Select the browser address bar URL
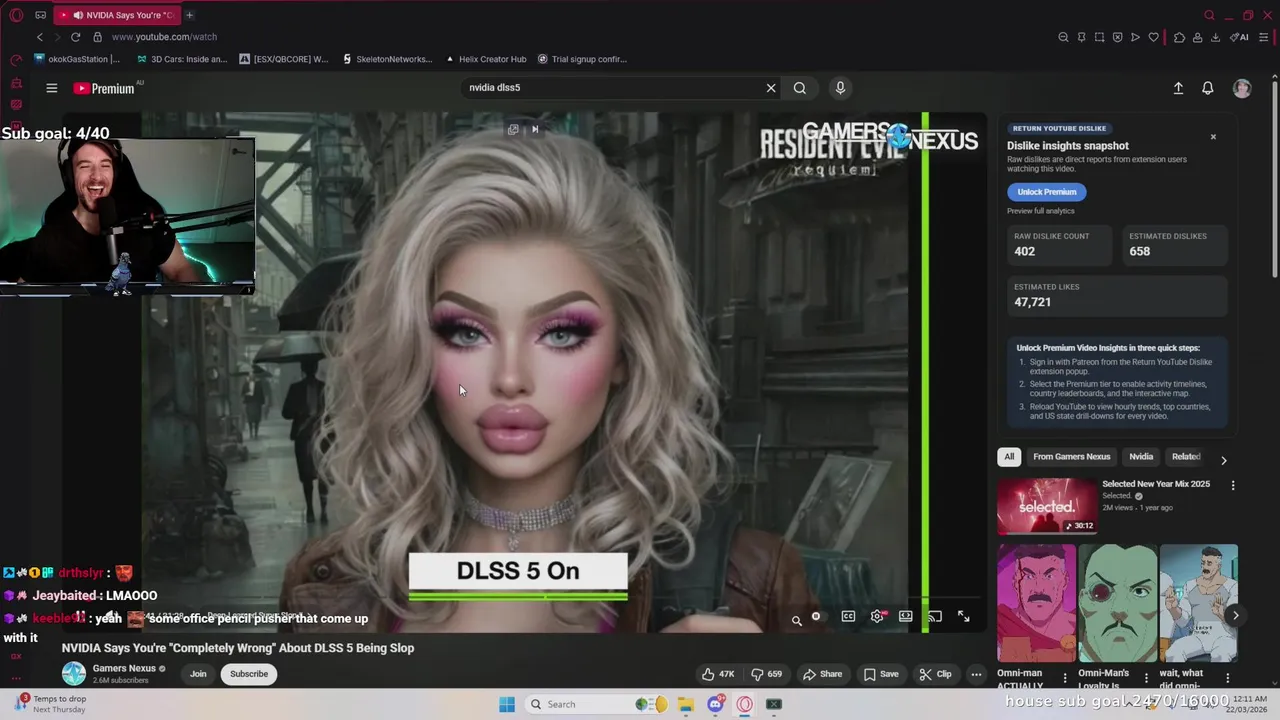1280x720 pixels. click(164, 37)
